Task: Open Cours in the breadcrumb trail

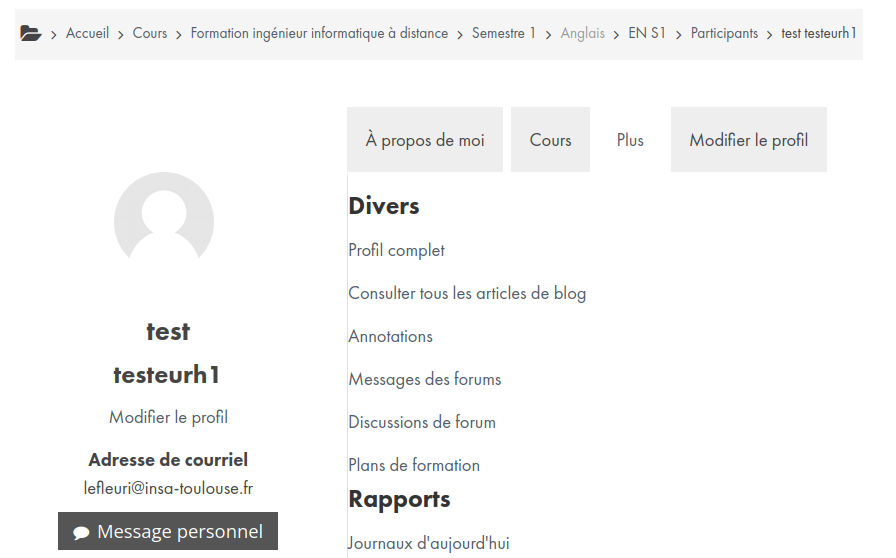Action: click(150, 33)
